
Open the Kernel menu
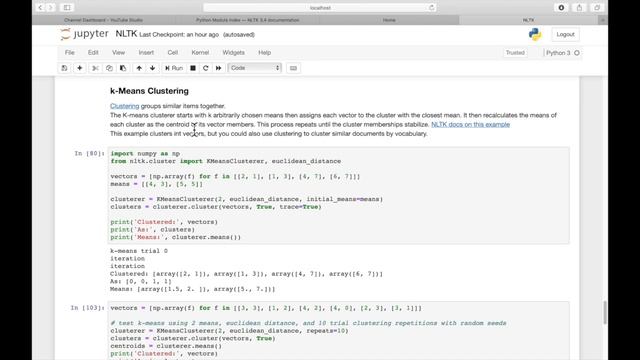pyautogui.click(x=200, y=53)
